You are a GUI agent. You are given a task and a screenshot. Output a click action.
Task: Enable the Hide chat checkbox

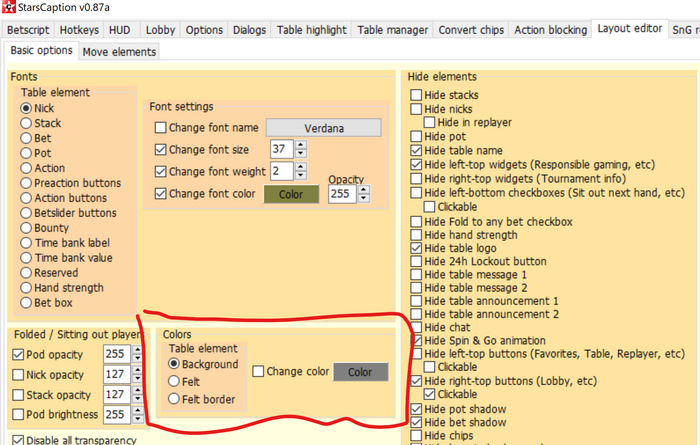[x=417, y=327]
